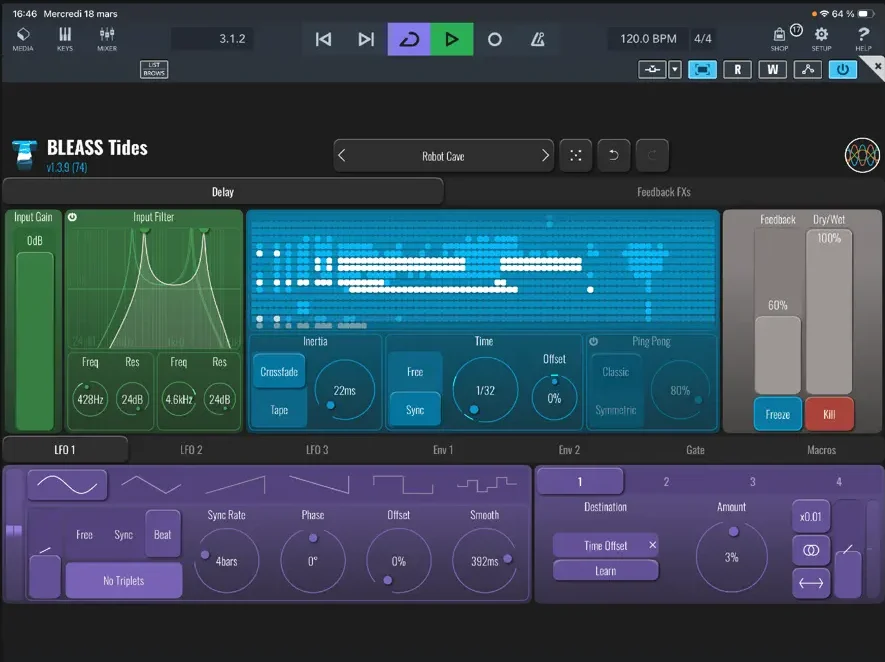The width and height of the screenshot is (885, 662).
Task: Select the ramp-up saw waveform
Action: coord(235,485)
